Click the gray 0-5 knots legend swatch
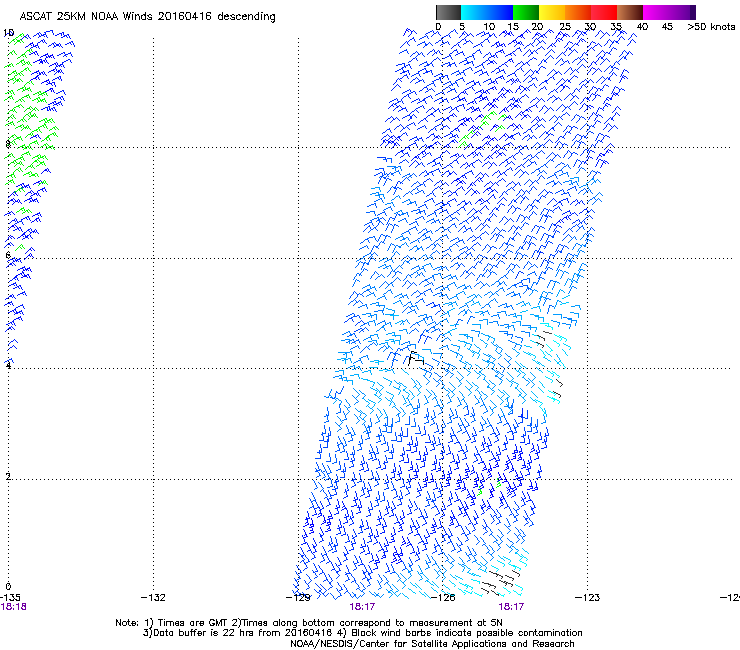Image resolution: width=740 pixels, height=650 pixels. (448, 12)
